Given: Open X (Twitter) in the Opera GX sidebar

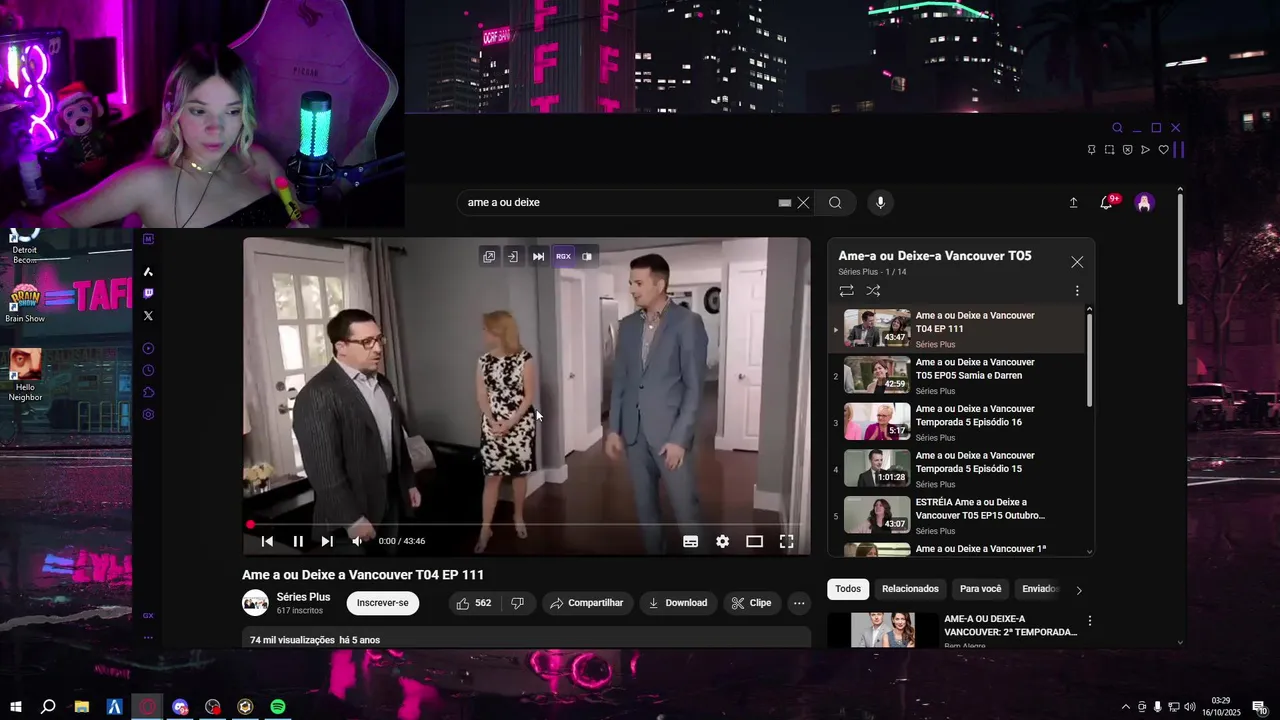Looking at the screenshot, I should (148, 315).
